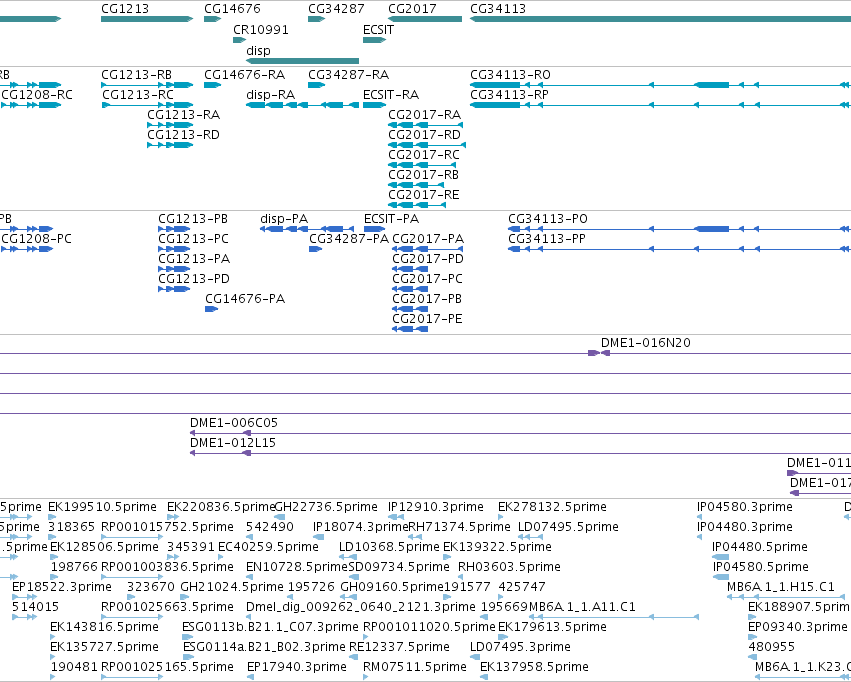Viewport: 851px width, 682px height.
Task: Select the CG34287-RA transcript label
Action: pyautogui.click(x=348, y=75)
